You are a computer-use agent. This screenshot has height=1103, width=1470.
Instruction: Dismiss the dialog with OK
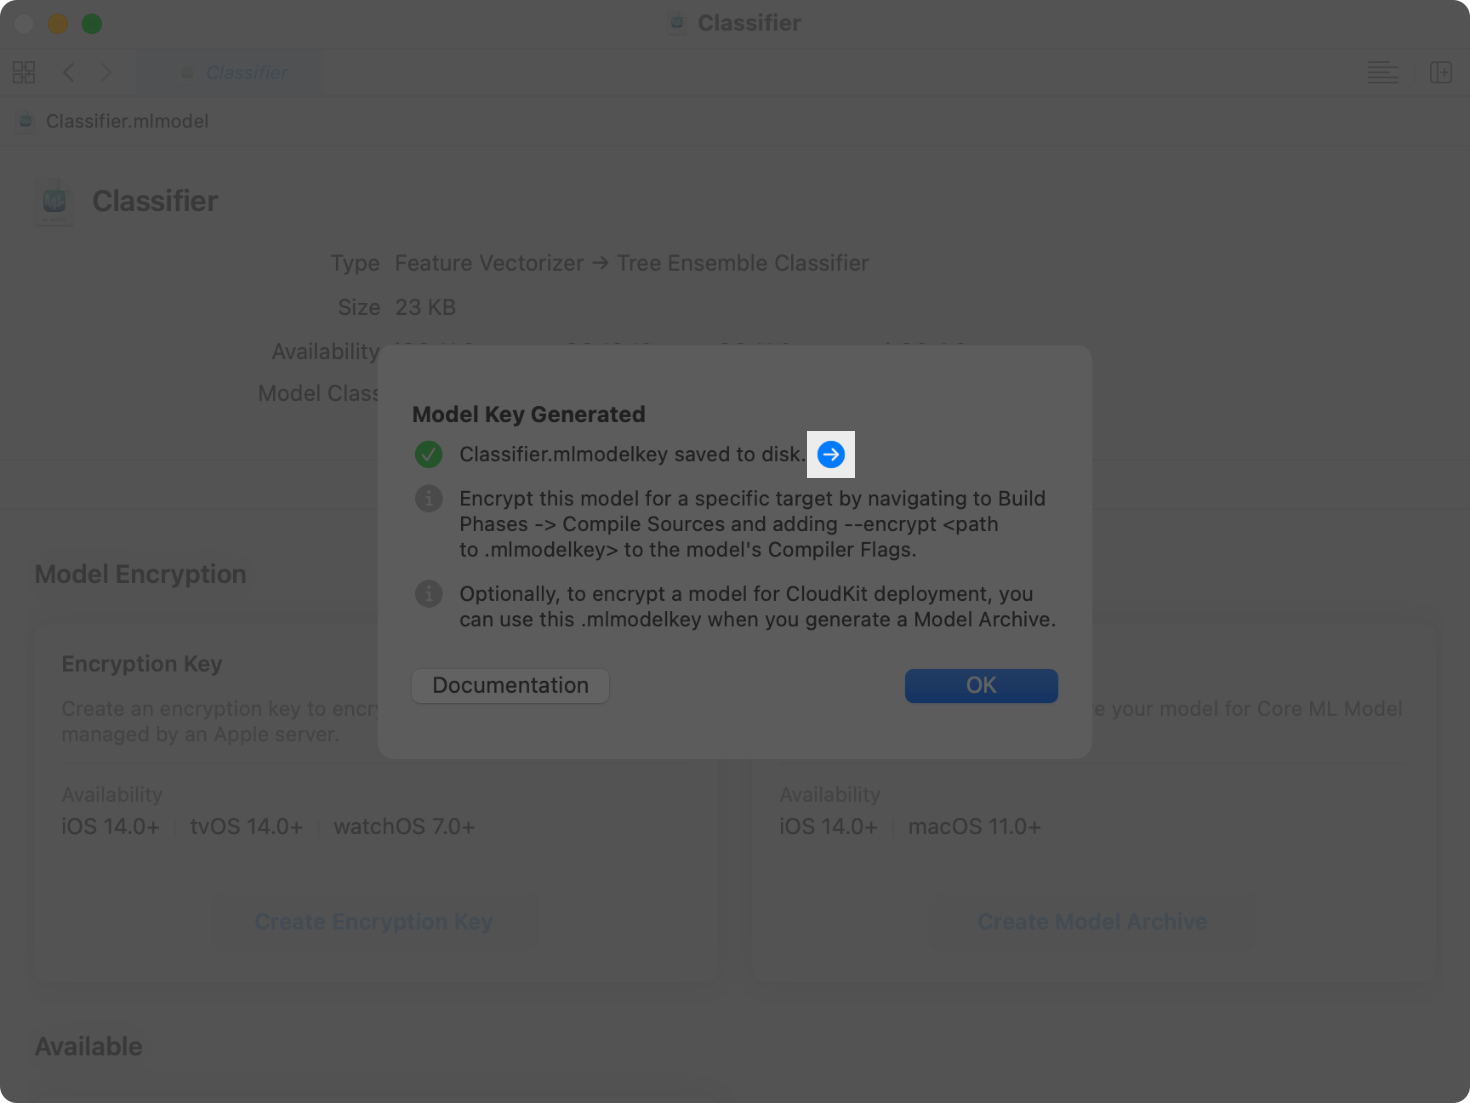980,685
